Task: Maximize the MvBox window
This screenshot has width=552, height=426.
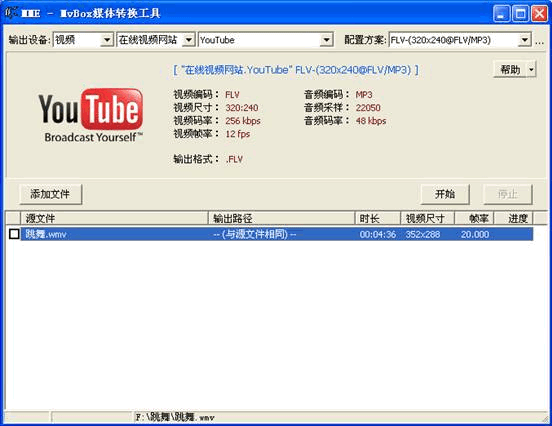Action: click(520, 14)
